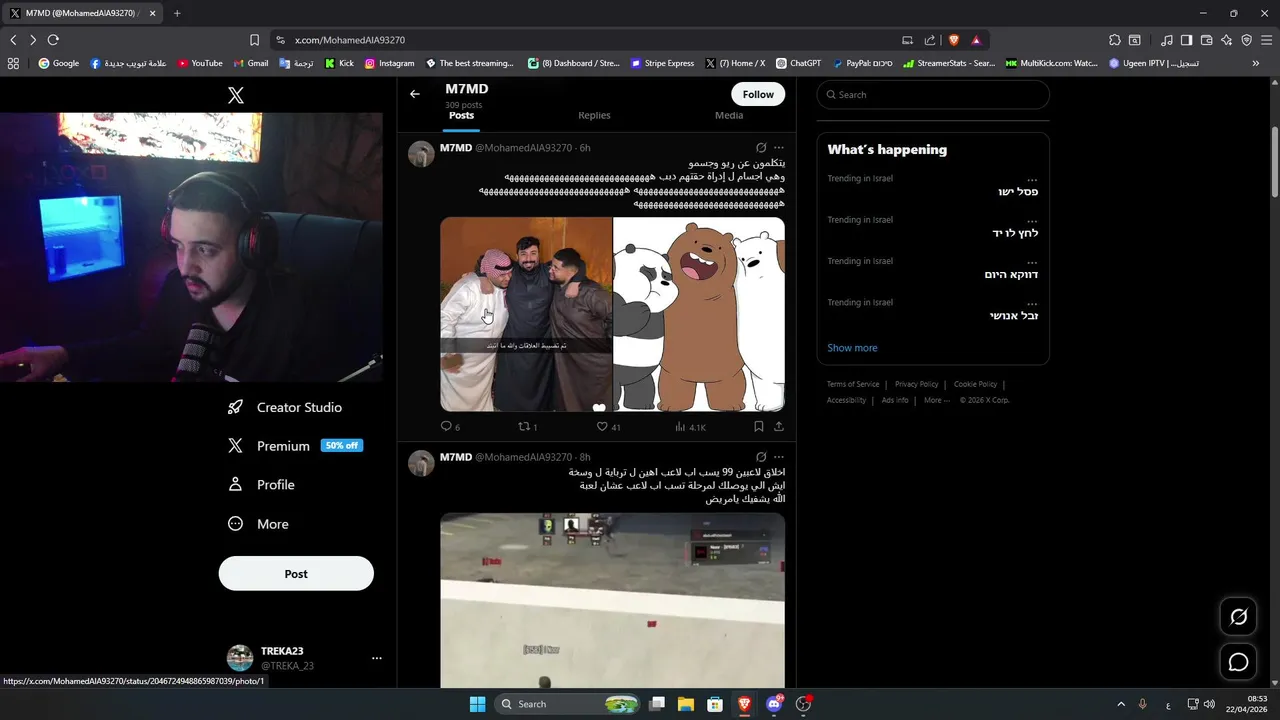
Task: Follow the M7MD account
Action: (x=758, y=94)
